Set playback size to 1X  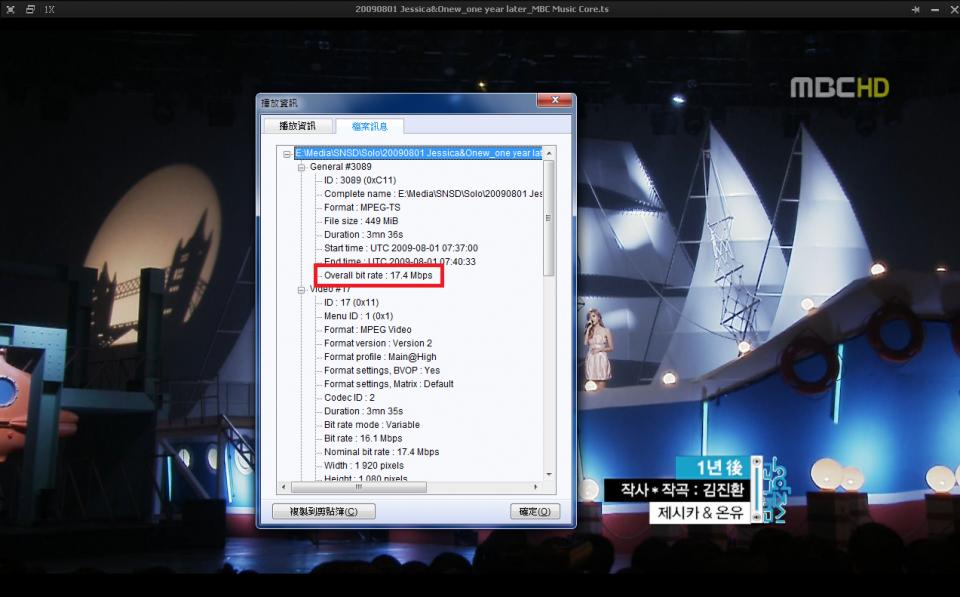pos(50,9)
